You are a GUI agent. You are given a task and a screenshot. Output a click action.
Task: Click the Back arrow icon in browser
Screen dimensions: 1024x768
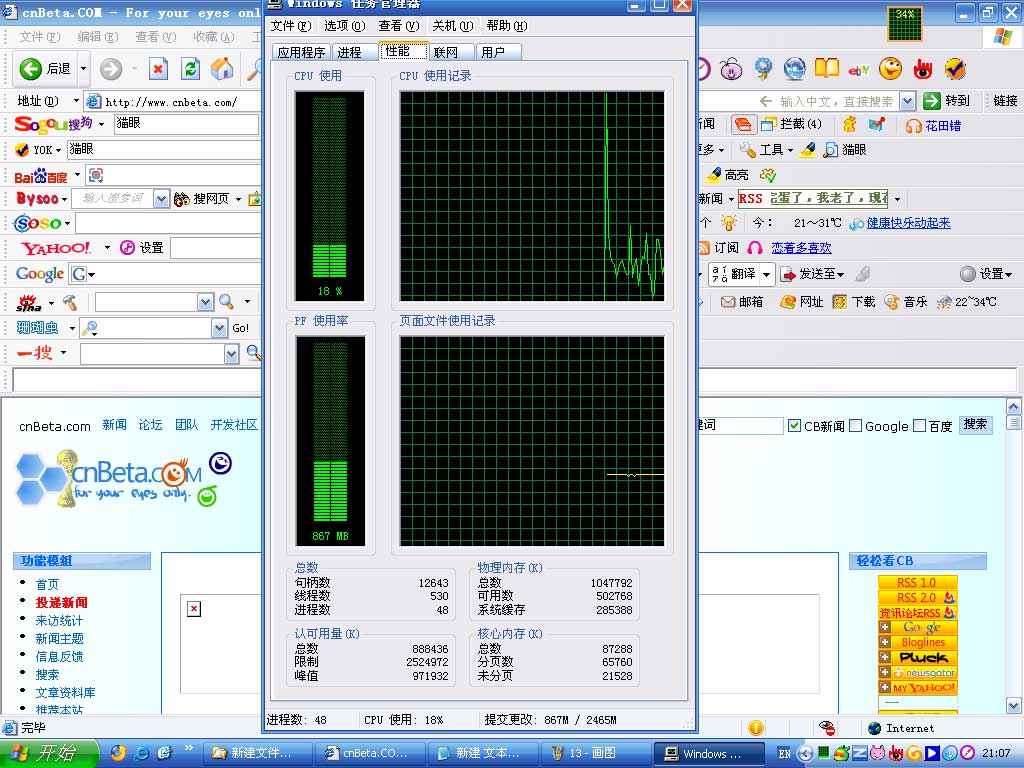tap(30, 69)
